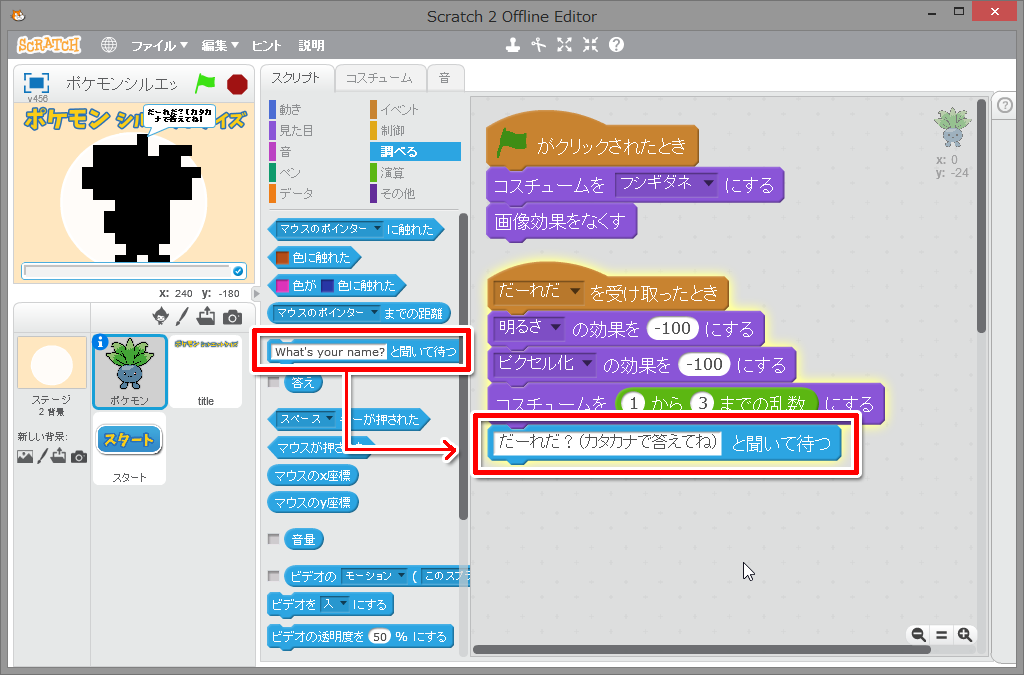The image size is (1024, 675).
Task: Toggle the 音量 reporter checkbox
Action: (274, 539)
